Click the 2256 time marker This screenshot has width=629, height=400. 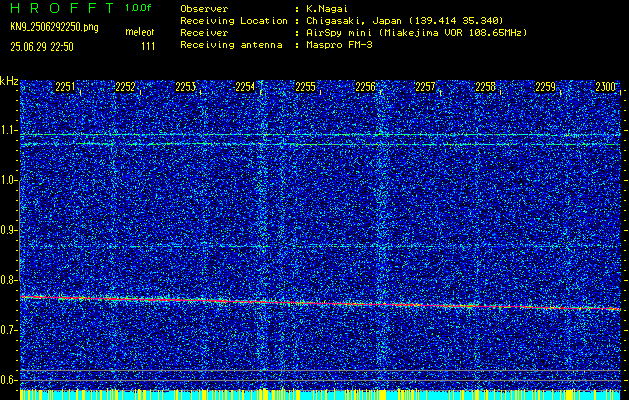365,87
